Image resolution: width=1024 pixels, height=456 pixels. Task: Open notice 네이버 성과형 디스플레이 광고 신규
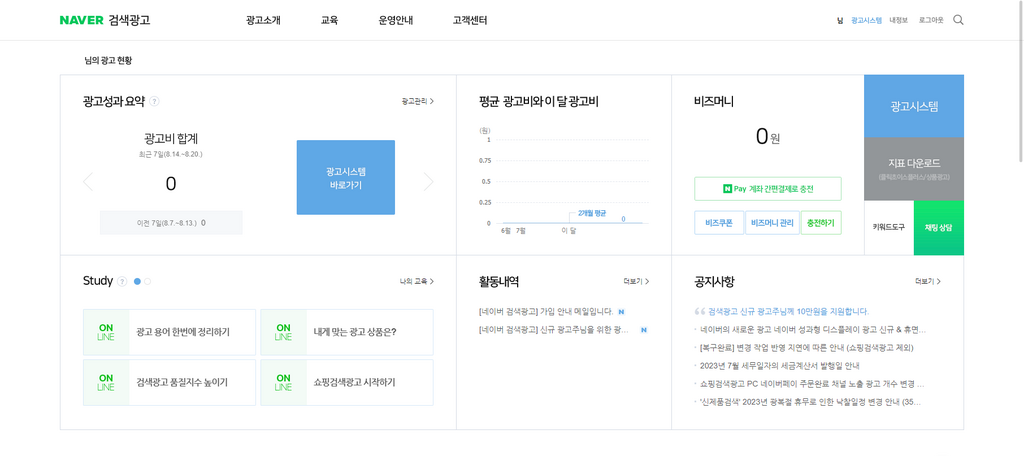pyautogui.click(x=812, y=330)
